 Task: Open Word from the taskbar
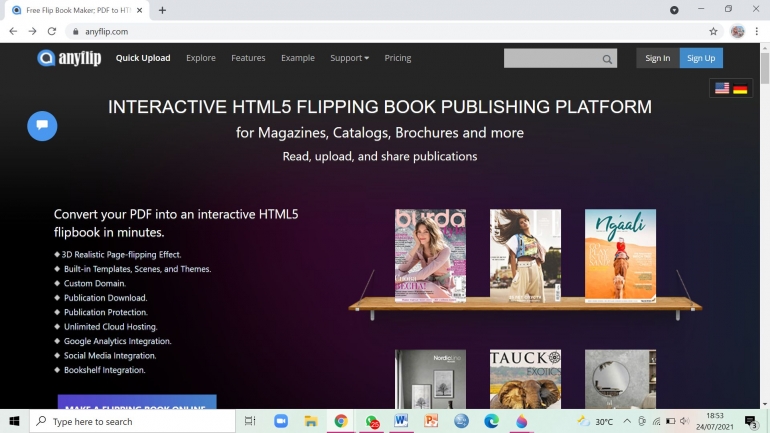point(401,421)
